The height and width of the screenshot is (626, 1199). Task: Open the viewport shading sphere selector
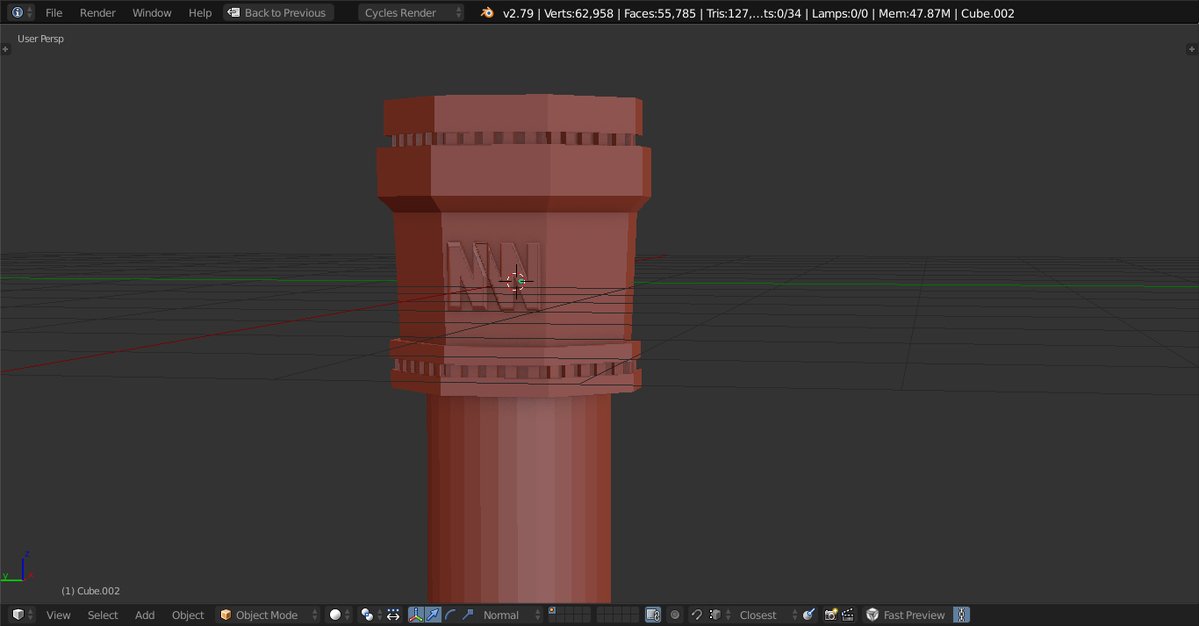(x=340, y=615)
